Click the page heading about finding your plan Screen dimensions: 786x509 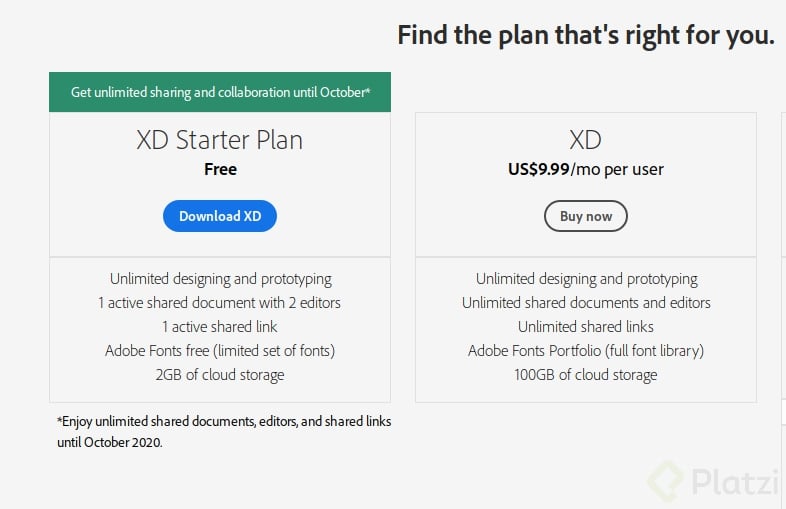coord(586,35)
